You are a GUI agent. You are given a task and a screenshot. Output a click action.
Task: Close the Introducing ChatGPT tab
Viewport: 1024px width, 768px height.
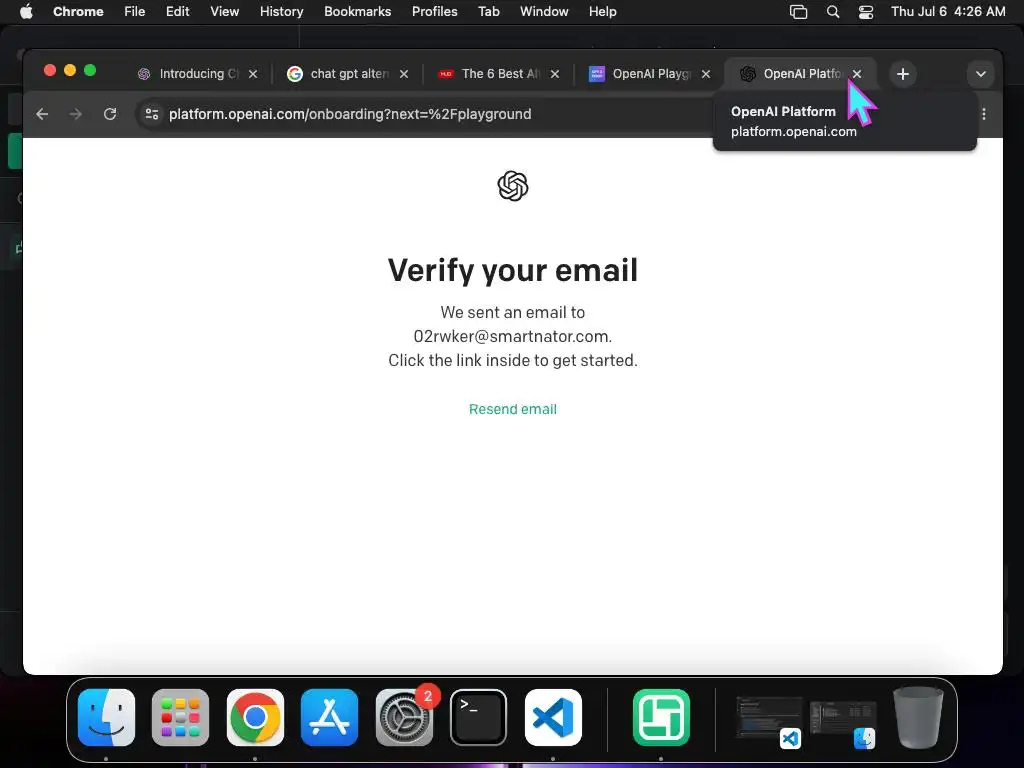pos(253,74)
